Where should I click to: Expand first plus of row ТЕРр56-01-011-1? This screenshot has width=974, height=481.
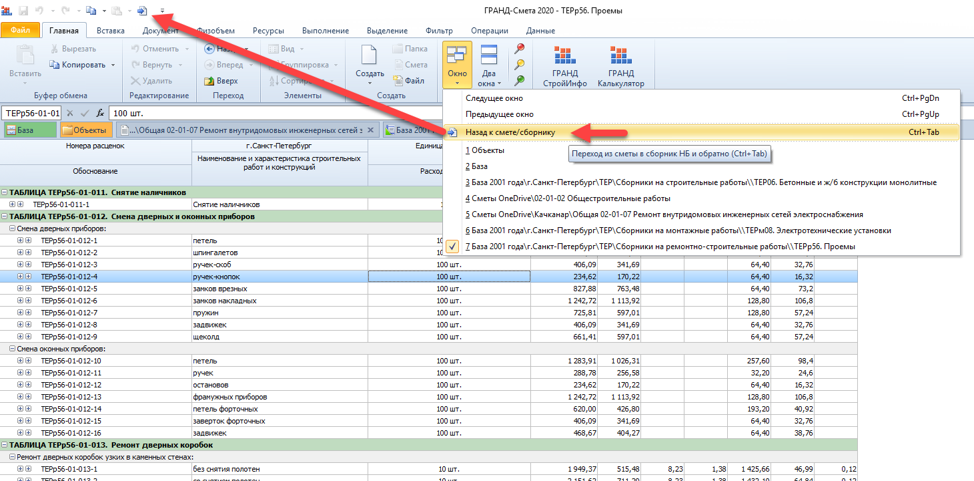12,204
